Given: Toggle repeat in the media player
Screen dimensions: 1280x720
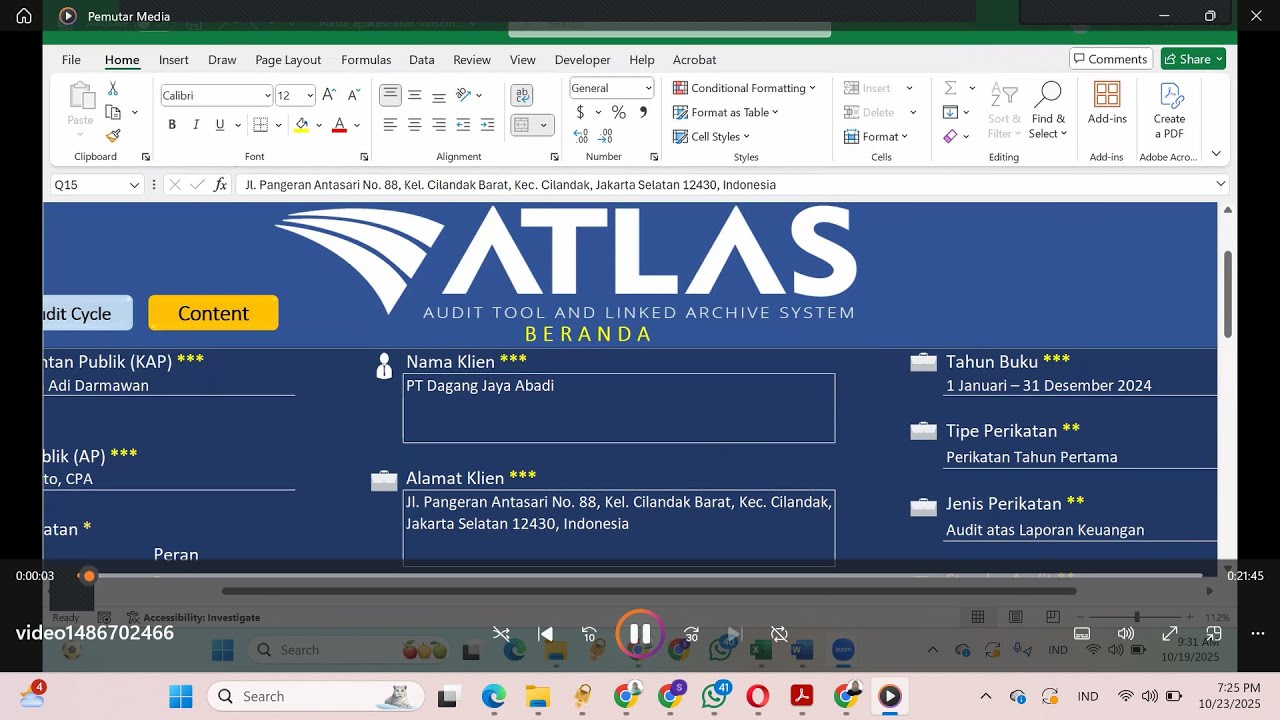Looking at the screenshot, I should pyautogui.click(x=779, y=634).
